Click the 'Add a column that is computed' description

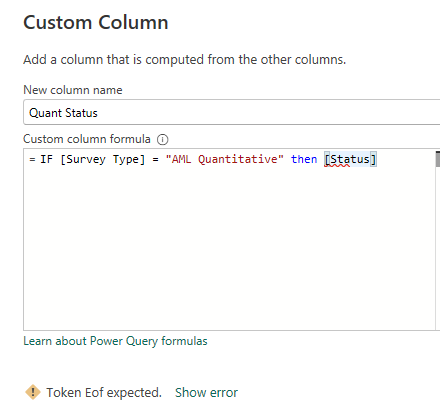[x=185, y=60]
